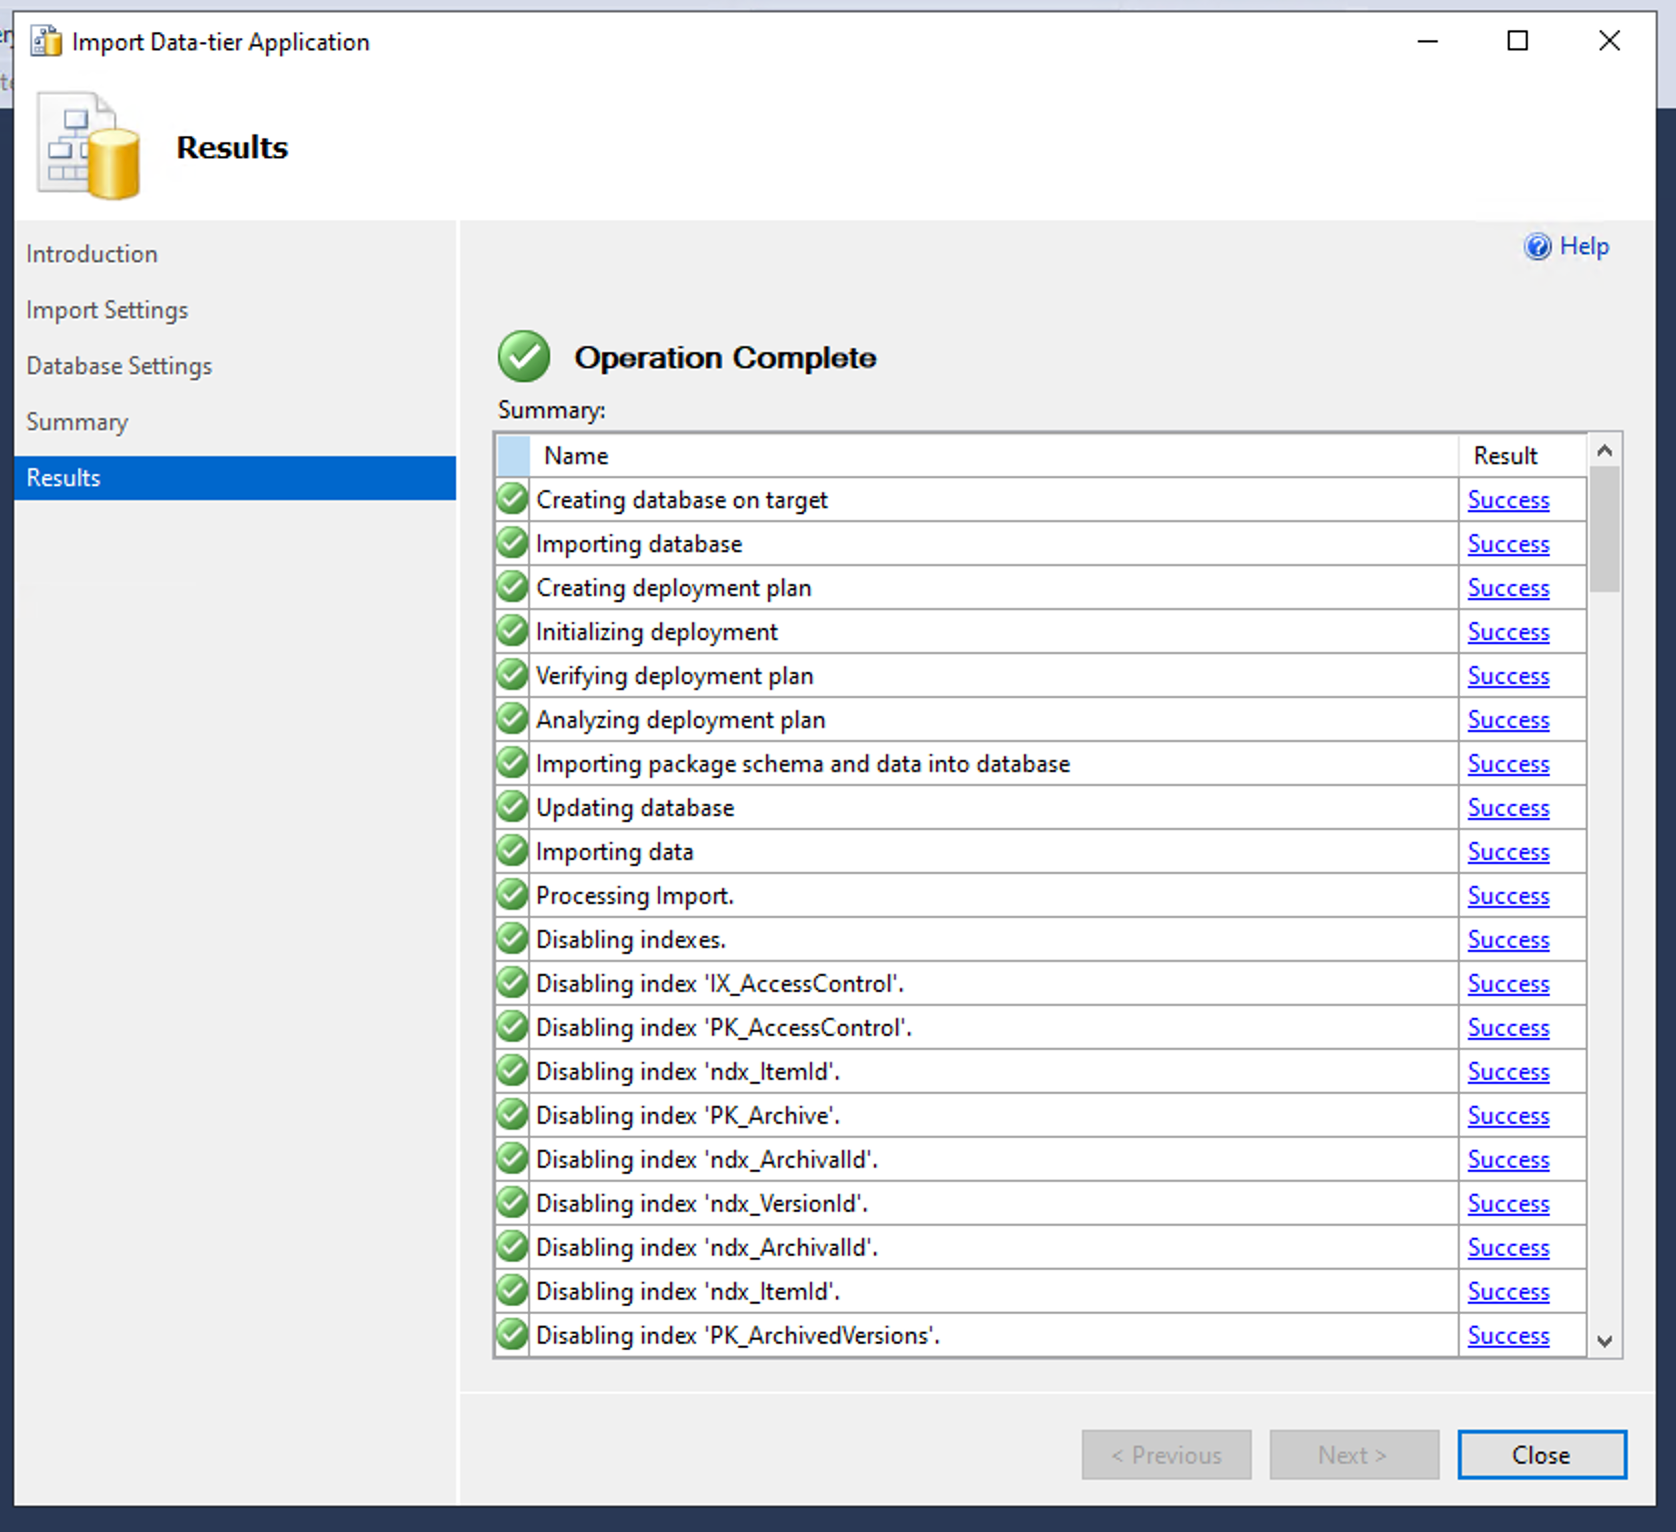Click green check beside Importing database
1676x1532 pixels.
(512, 543)
